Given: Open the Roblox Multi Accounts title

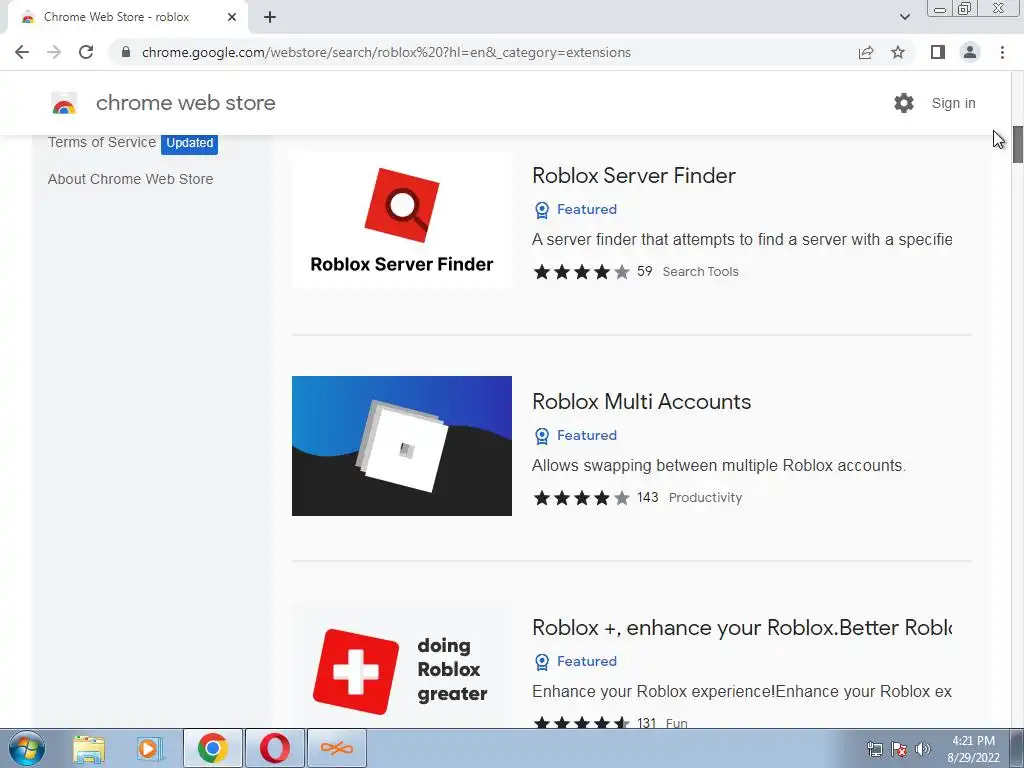Looking at the screenshot, I should pyautogui.click(x=641, y=402).
